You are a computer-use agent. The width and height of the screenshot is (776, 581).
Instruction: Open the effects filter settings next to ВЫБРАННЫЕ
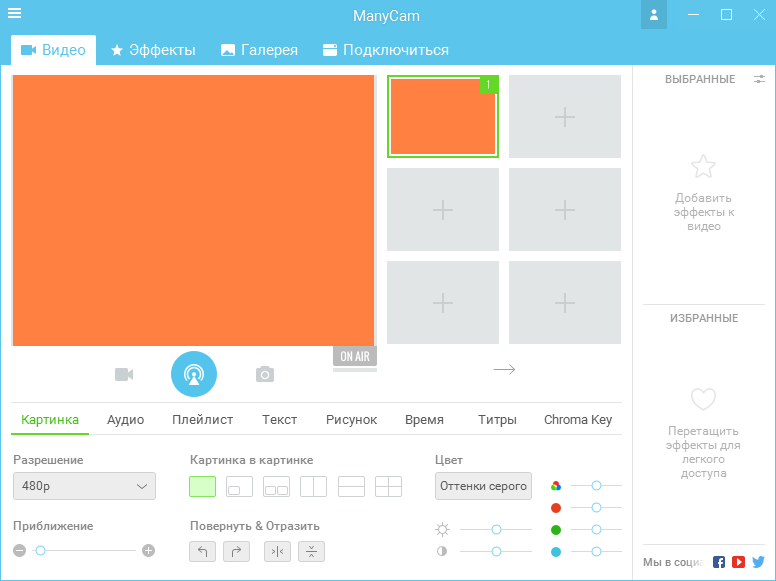point(759,79)
